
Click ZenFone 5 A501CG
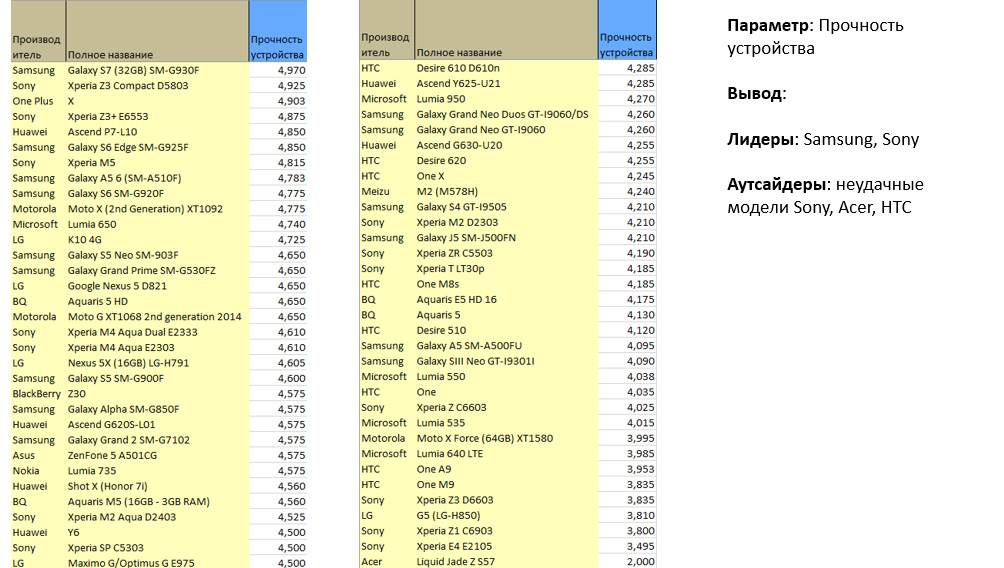pyautogui.click(x=112, y=455)
